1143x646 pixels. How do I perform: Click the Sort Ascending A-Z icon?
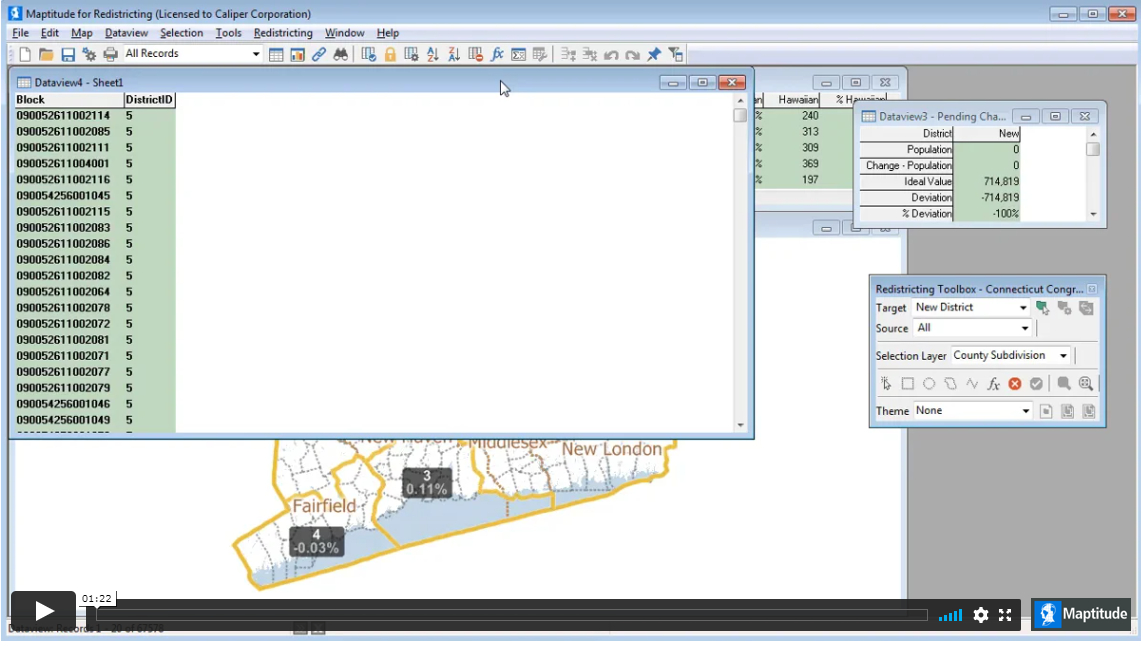click(x=432, y=54)
